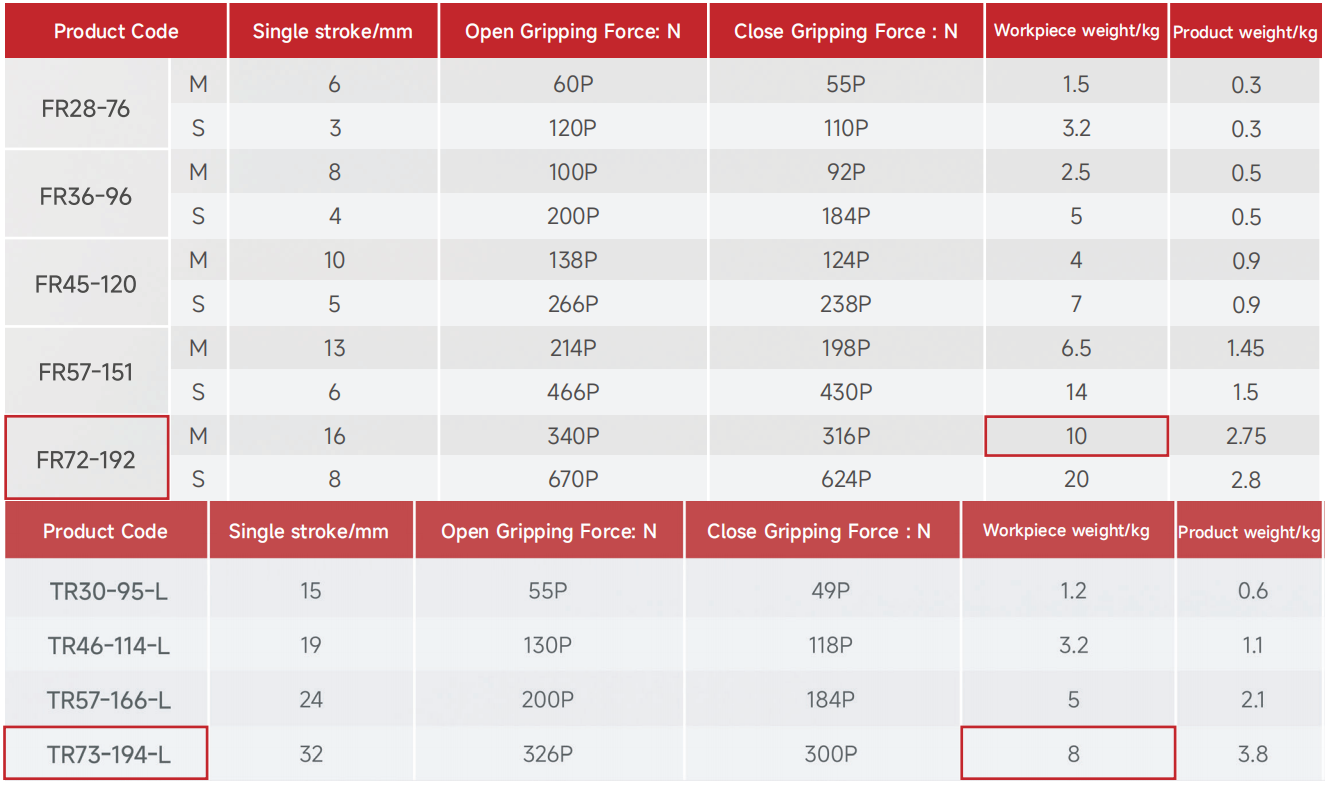Screen dimensions: 1332x788
Task: Click the highlighted TR73-194-L product code cell
Action: coord(108,755)
